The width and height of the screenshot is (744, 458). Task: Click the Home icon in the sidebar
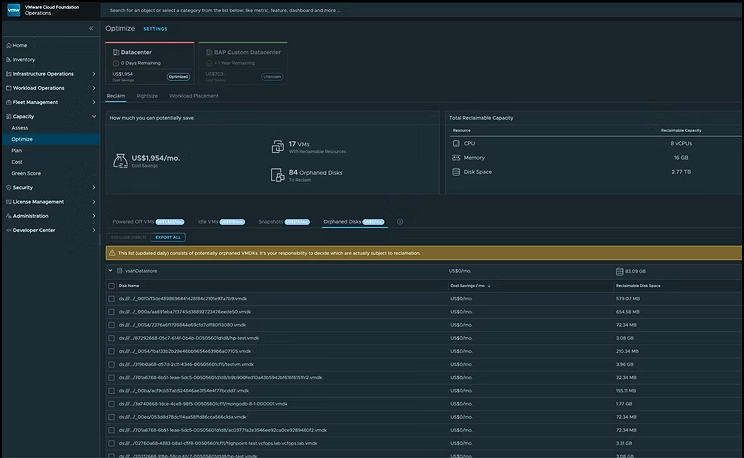click(x=7, y=45)
